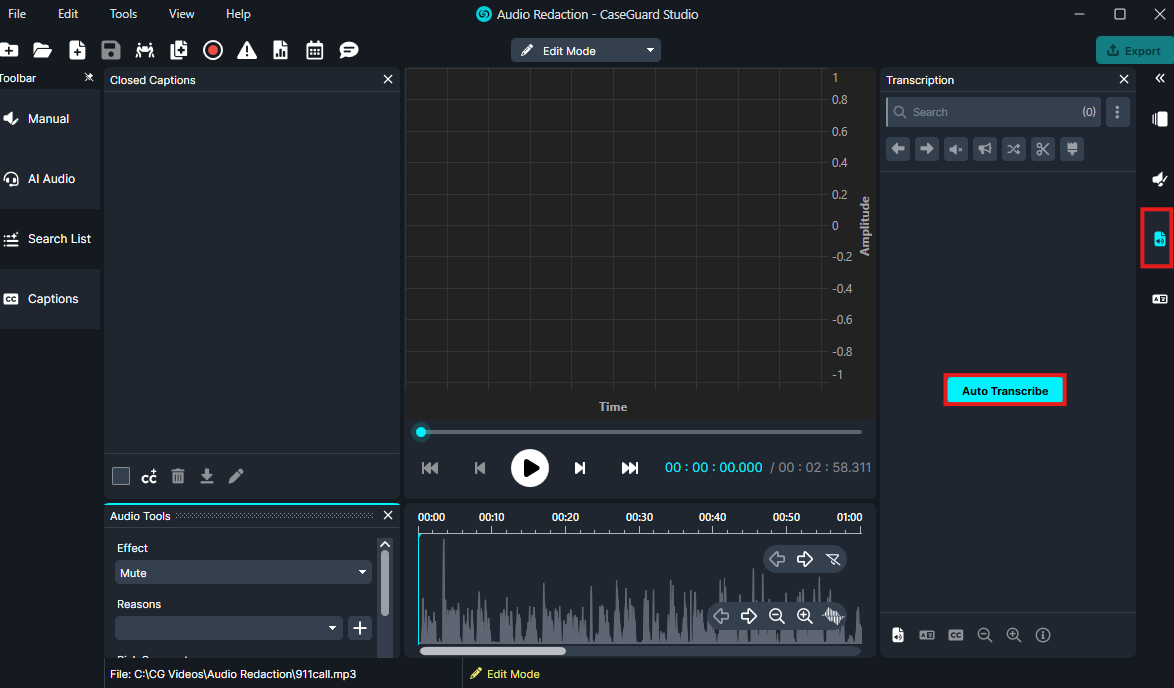Image resolution: width=1174 pixels, height=688 pixels.
Task: Click the red record button in toolbar
Action: (x=212, y=50)
